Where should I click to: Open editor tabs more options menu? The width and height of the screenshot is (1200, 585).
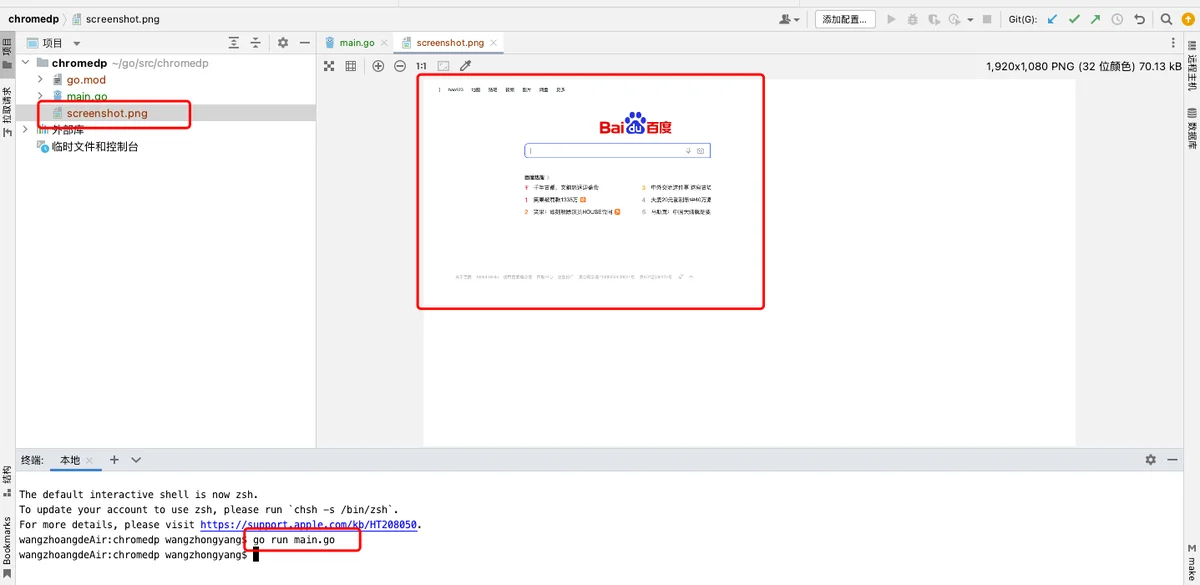[x=1174, y=43]
